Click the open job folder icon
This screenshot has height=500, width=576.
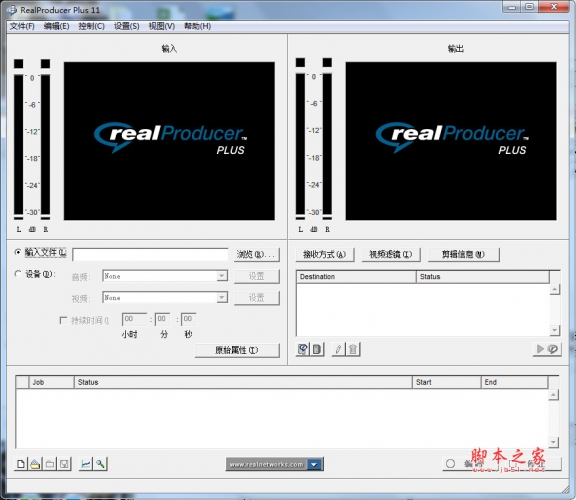click(x=35, y=464)
